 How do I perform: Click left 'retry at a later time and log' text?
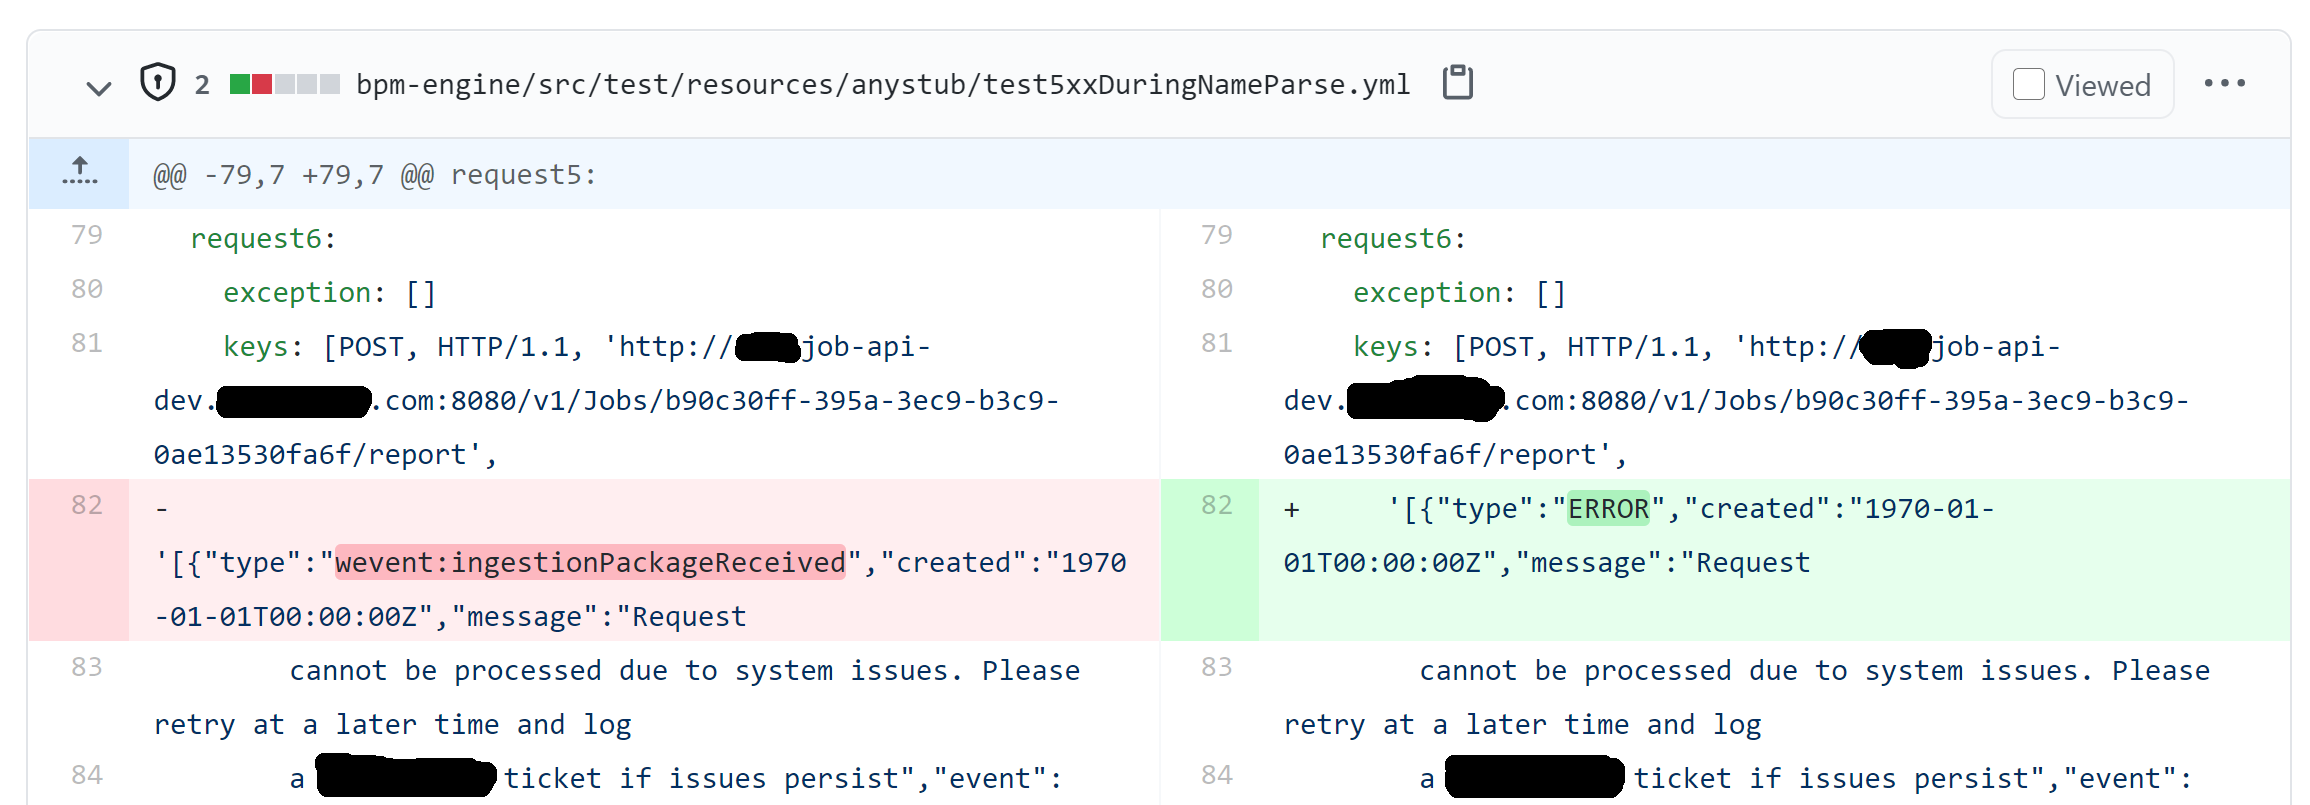pos(393,725)
